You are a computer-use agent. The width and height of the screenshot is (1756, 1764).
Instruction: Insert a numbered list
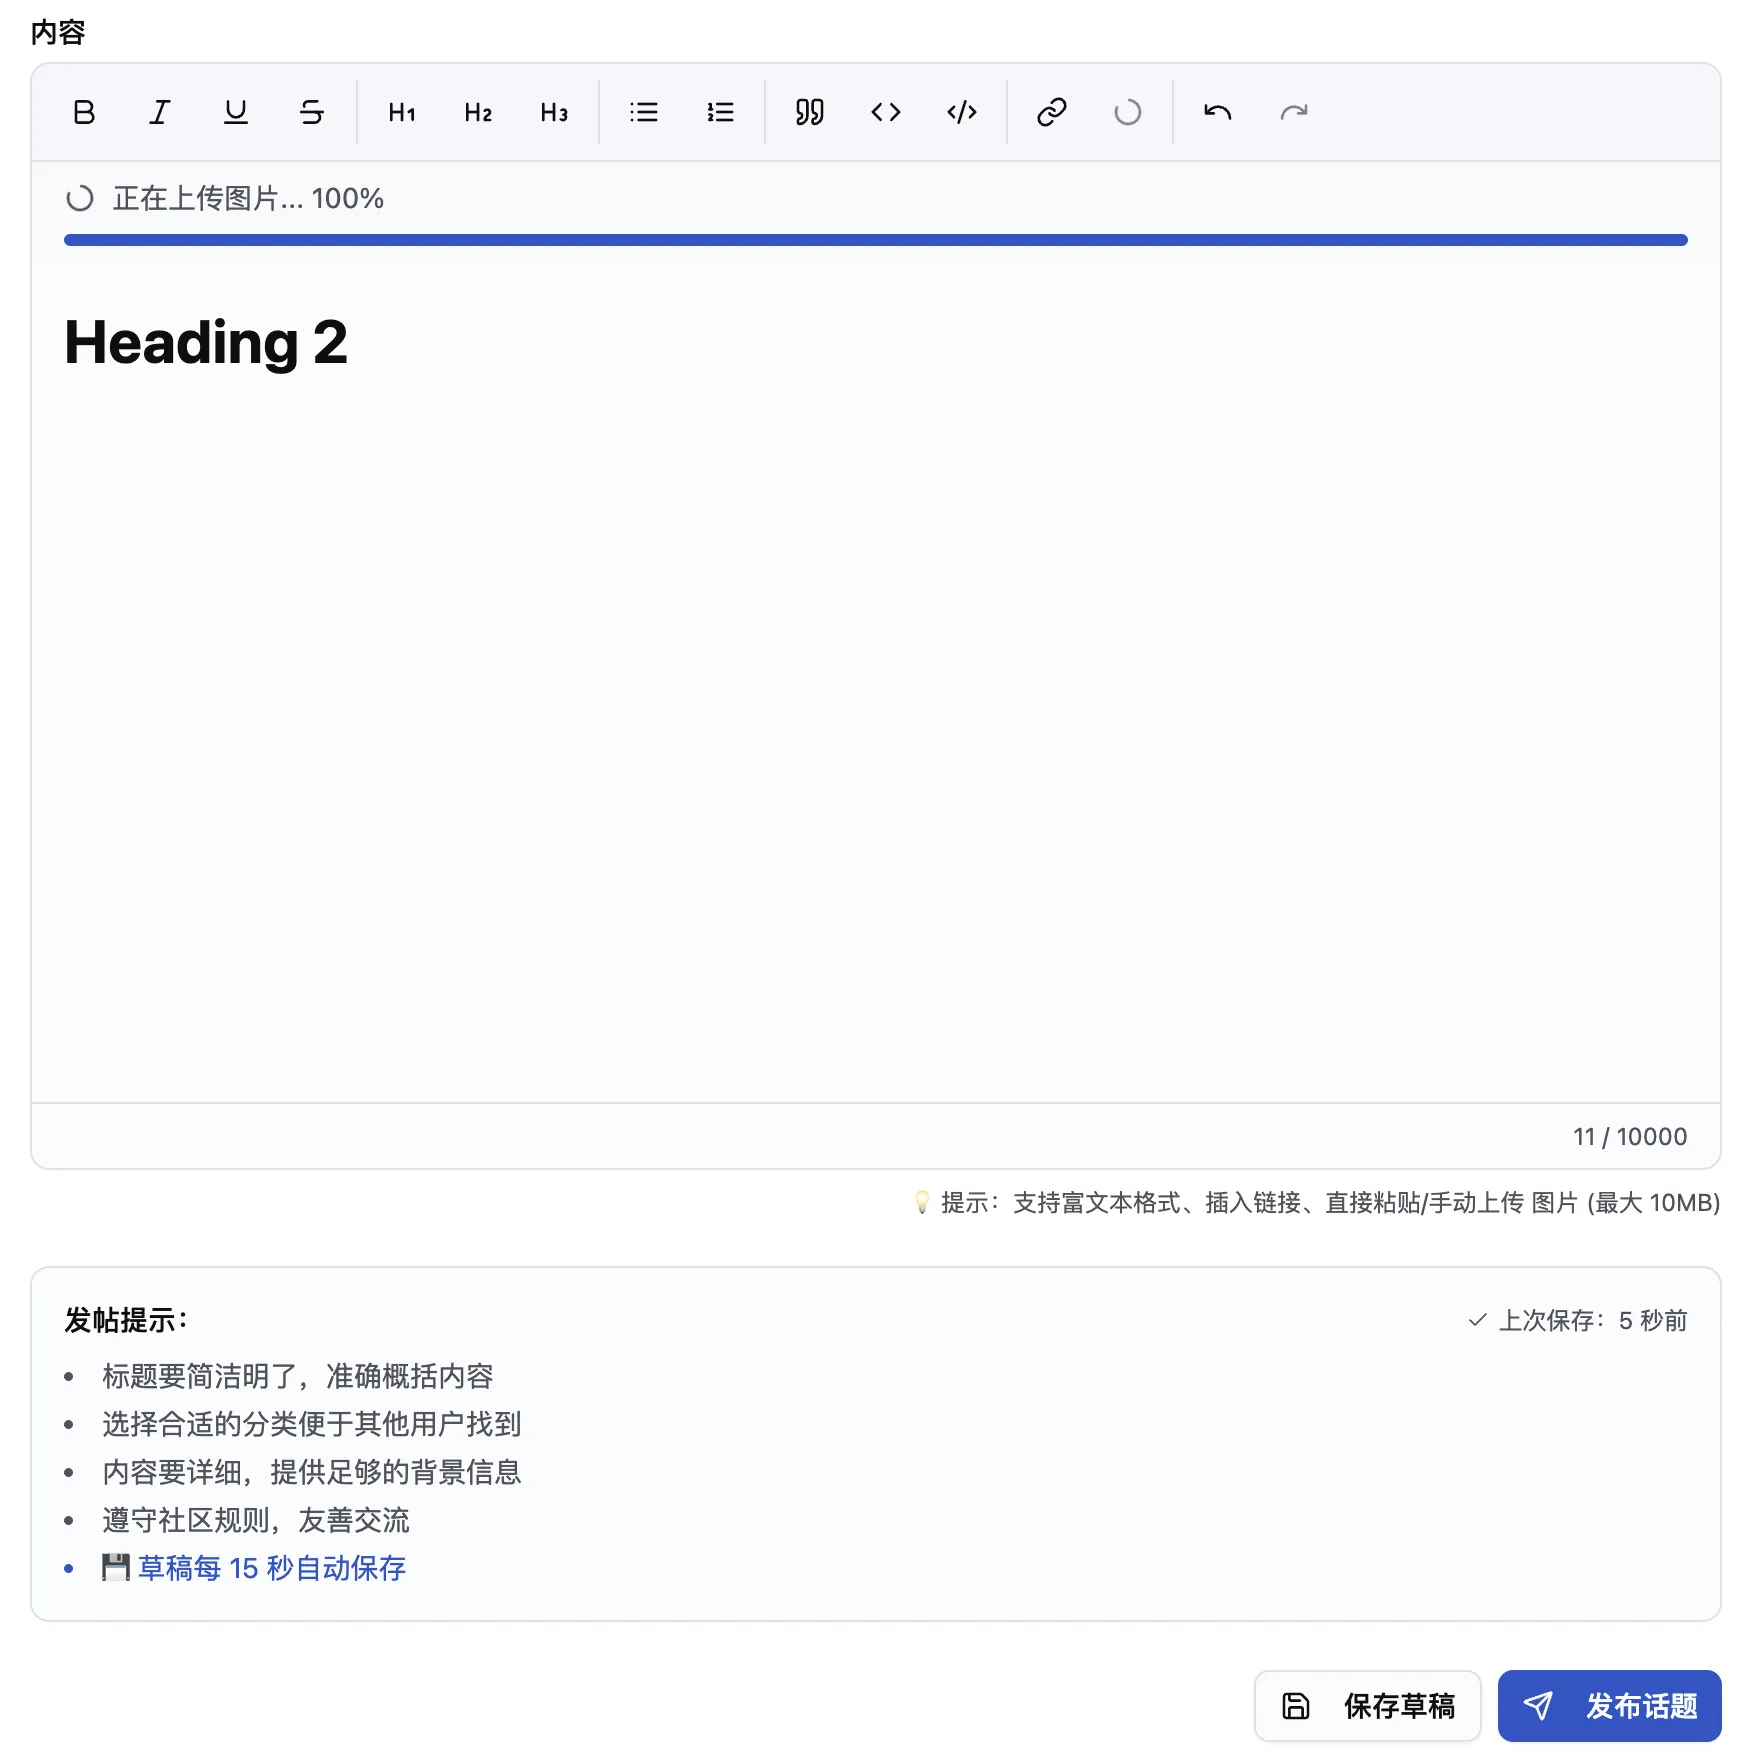720,112
